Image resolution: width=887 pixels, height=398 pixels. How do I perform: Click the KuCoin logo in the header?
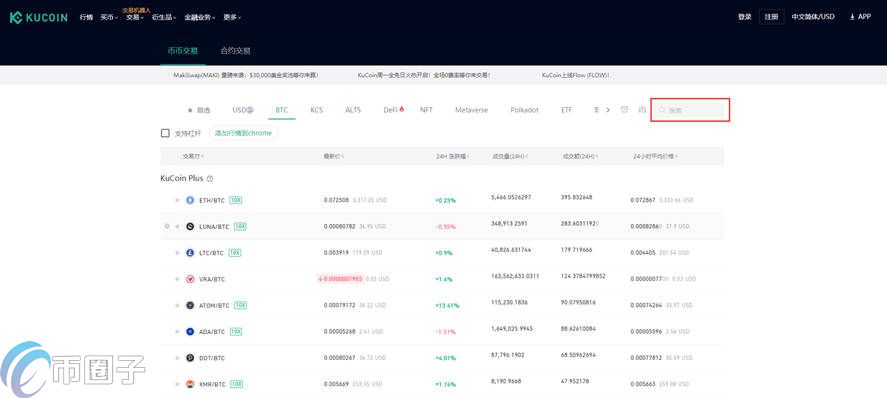(x=38, y=18)
